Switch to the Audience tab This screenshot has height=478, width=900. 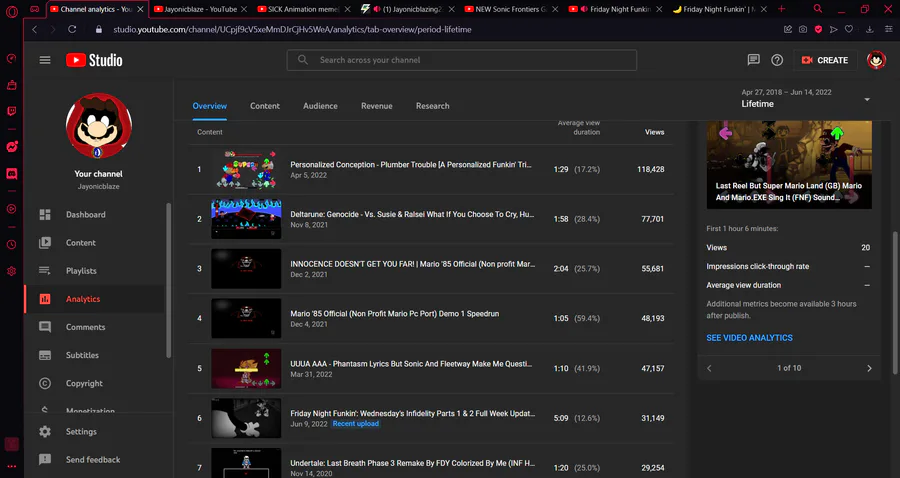tap(320, 106)
